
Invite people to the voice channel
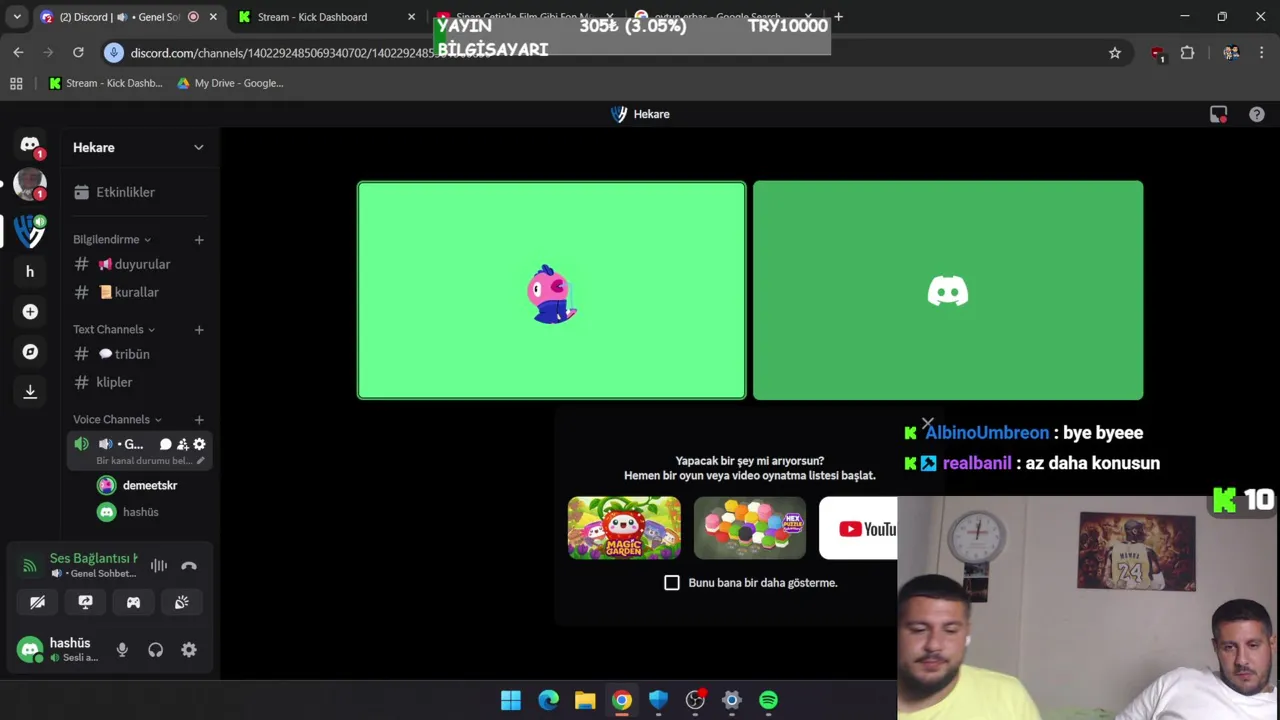pos(182,444)
